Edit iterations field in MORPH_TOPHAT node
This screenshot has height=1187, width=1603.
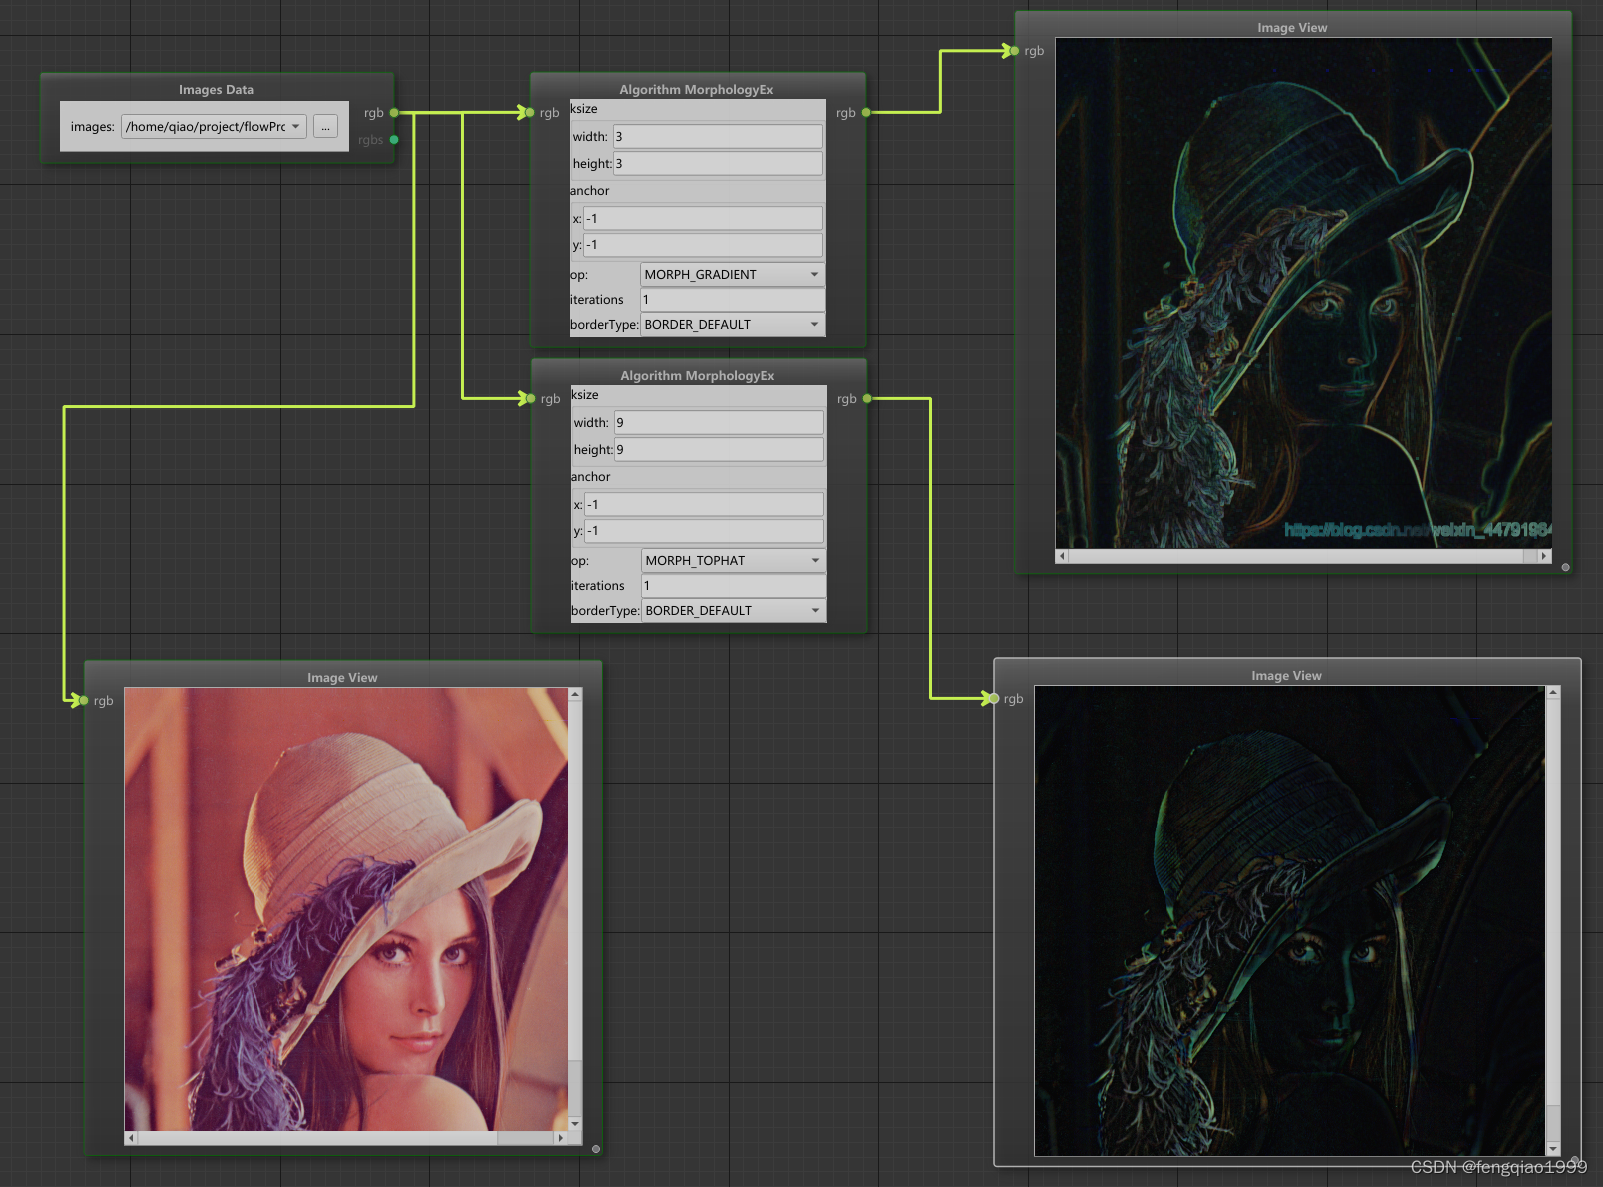[734, 586]
